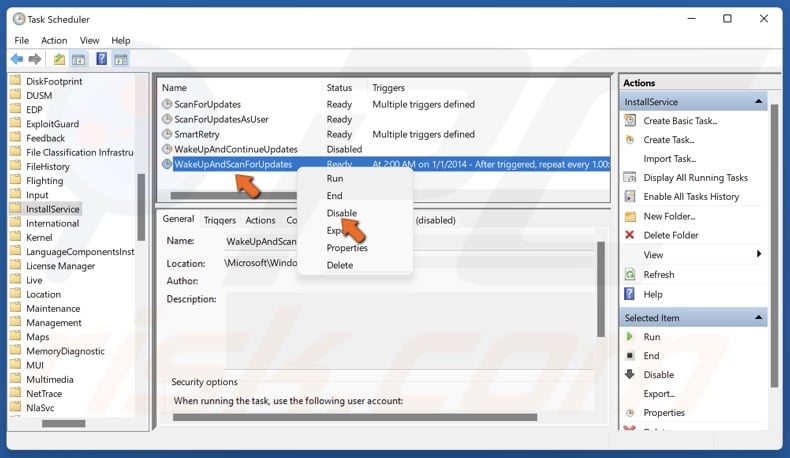Open the File menu
This screenshot has height=458, width=790.
click(x=22, y=40)
